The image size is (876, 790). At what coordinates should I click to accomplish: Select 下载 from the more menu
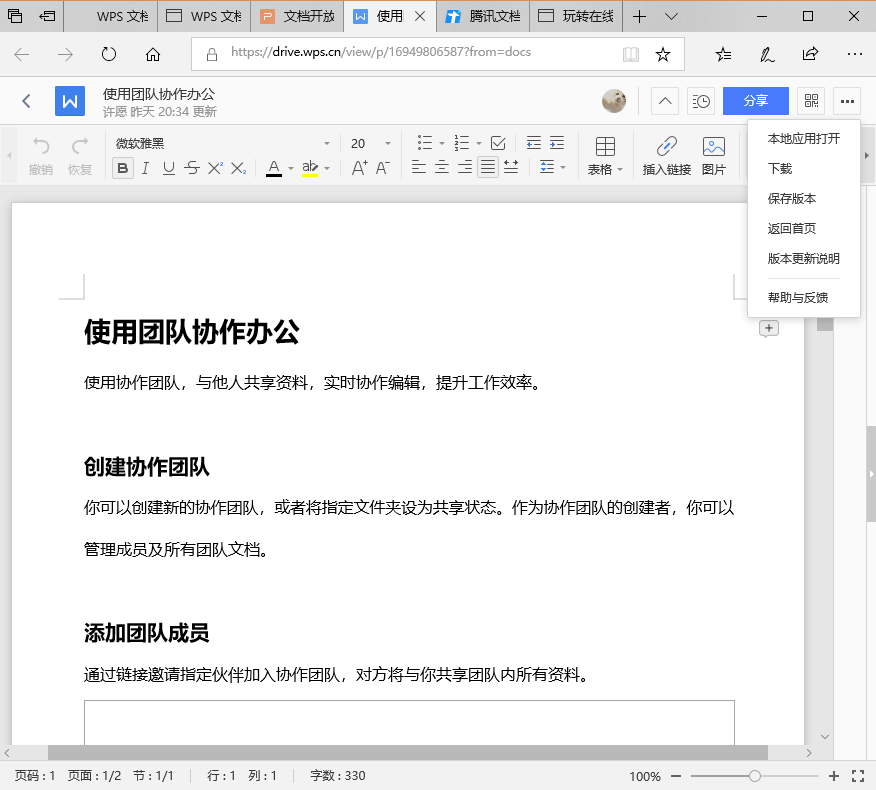(780, 169)
